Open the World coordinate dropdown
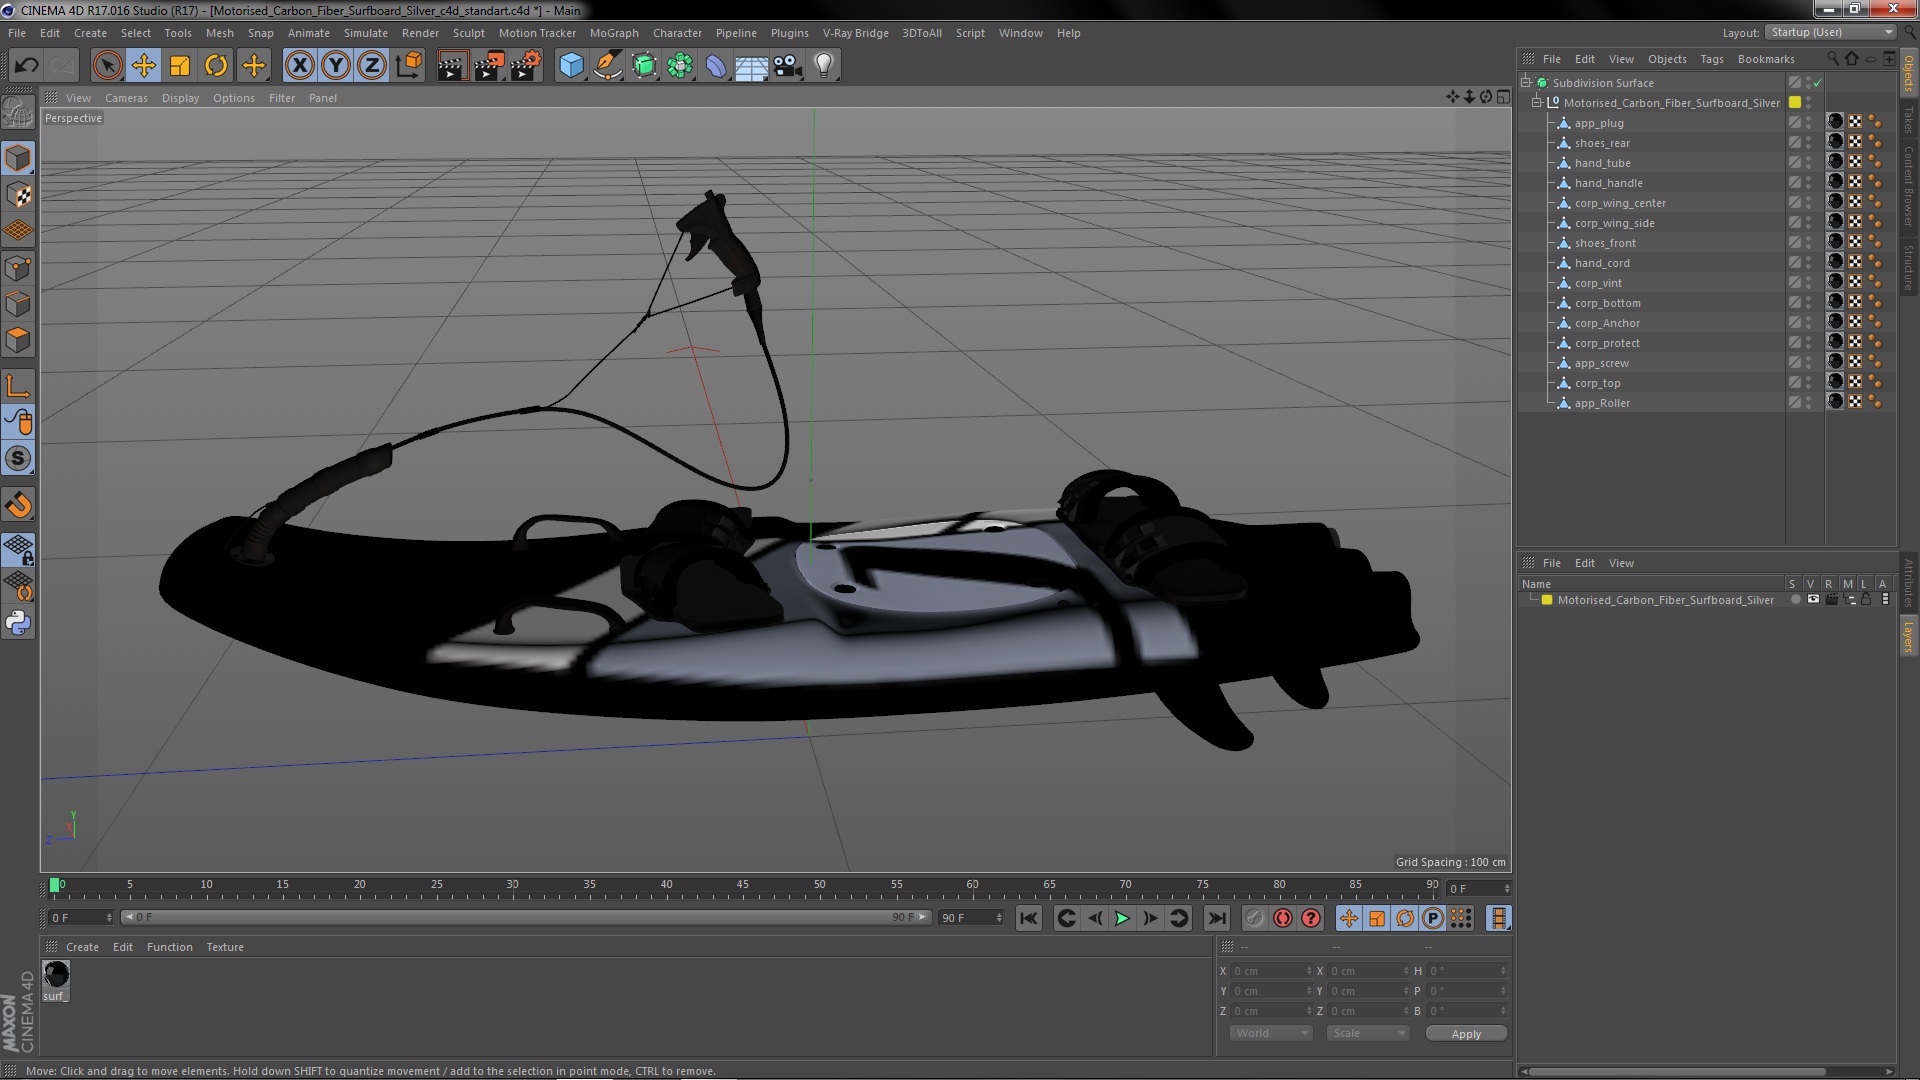 coord(1270,1033)
